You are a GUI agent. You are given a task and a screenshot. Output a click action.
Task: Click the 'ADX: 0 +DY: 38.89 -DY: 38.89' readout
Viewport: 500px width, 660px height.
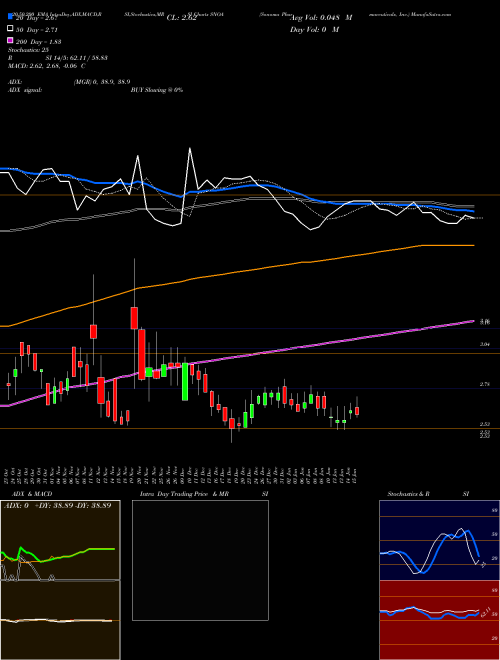(x=57, y=505)
